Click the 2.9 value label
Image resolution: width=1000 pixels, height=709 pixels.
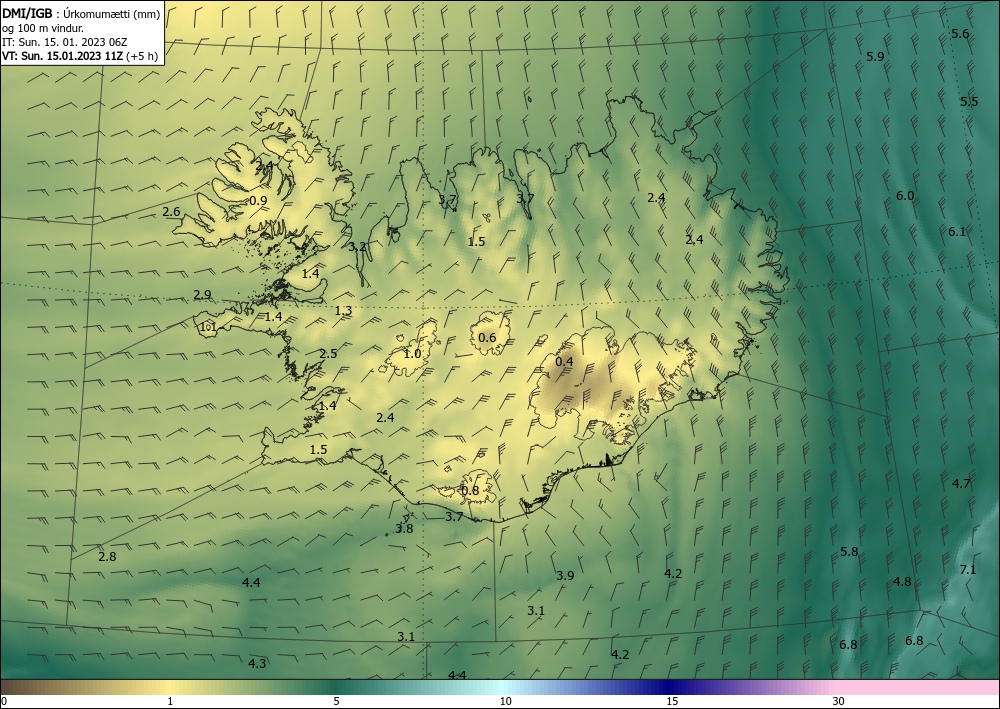(202, 295)
